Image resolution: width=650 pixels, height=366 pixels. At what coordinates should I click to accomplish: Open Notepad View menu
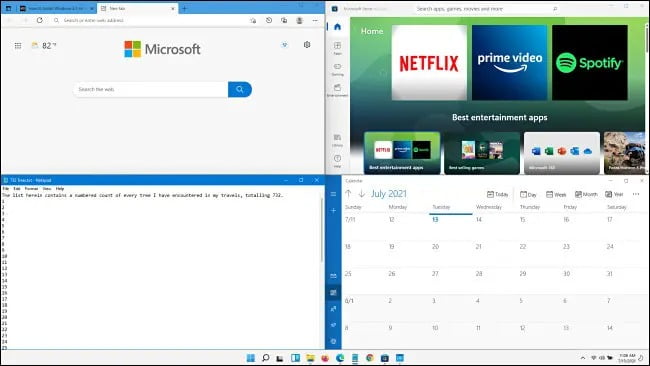pyautogui.click(x=47, y=188)
